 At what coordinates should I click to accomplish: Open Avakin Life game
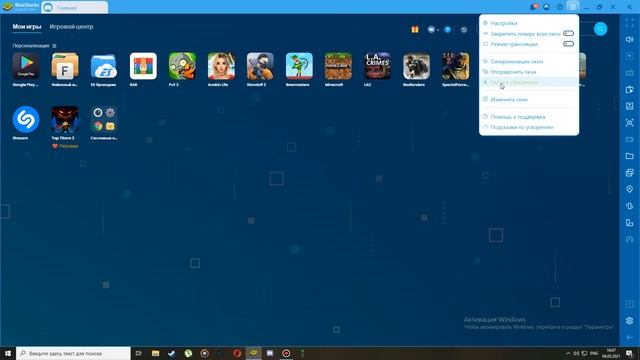coord(221,66)
